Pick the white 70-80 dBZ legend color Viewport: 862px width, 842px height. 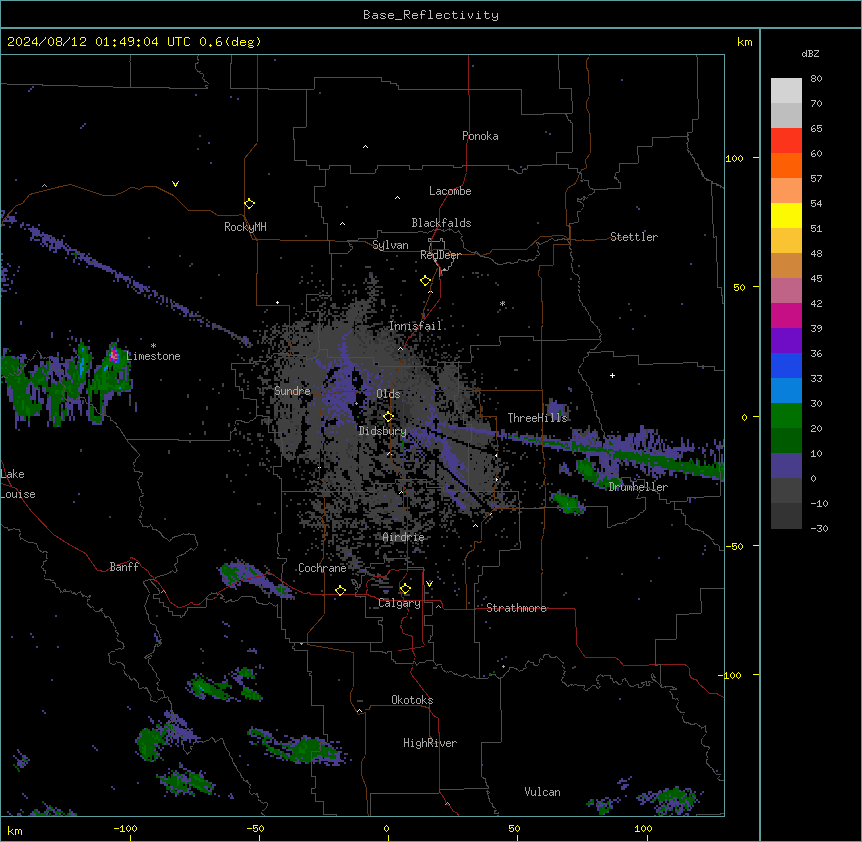[786, 91]
